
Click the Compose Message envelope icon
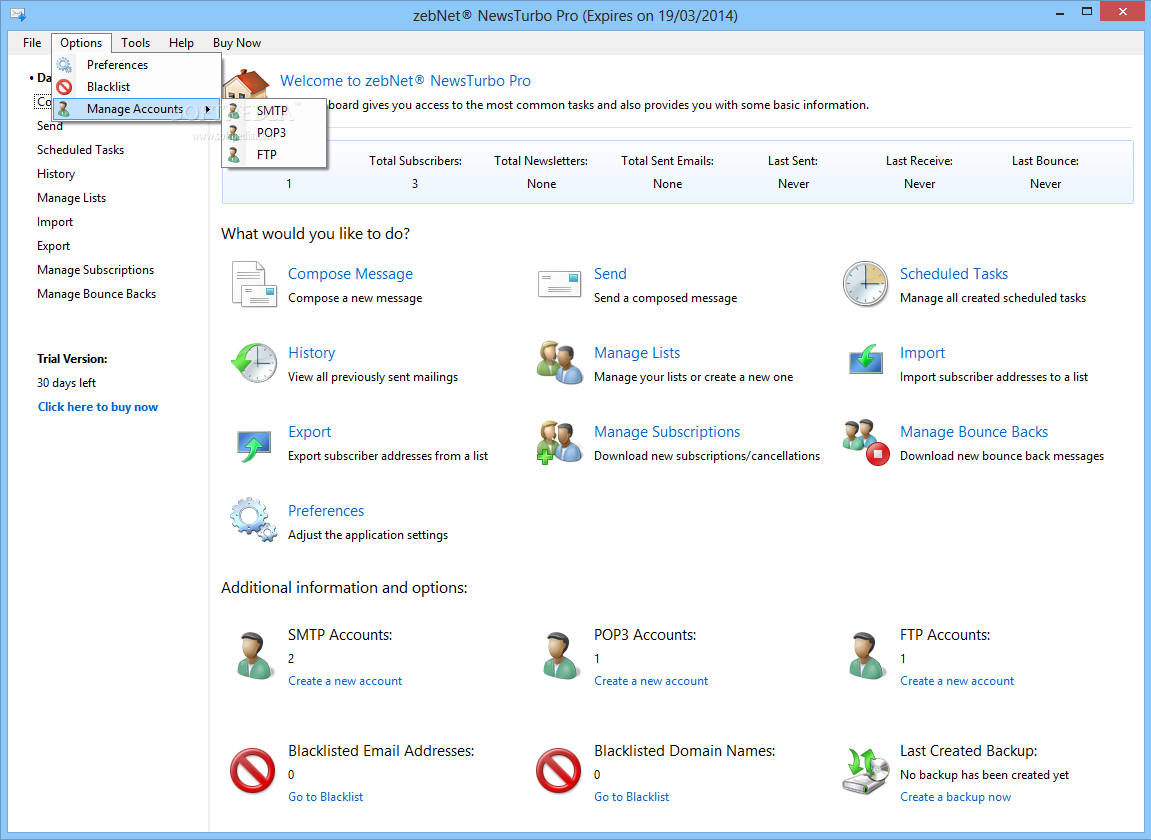[254, 284]
